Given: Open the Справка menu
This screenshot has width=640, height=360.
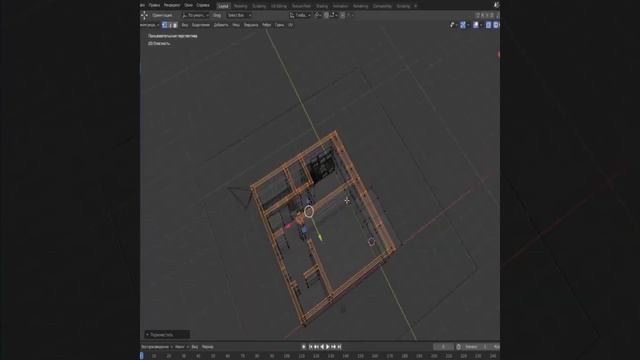Looking at the screenshot, I should coord(203,5).
